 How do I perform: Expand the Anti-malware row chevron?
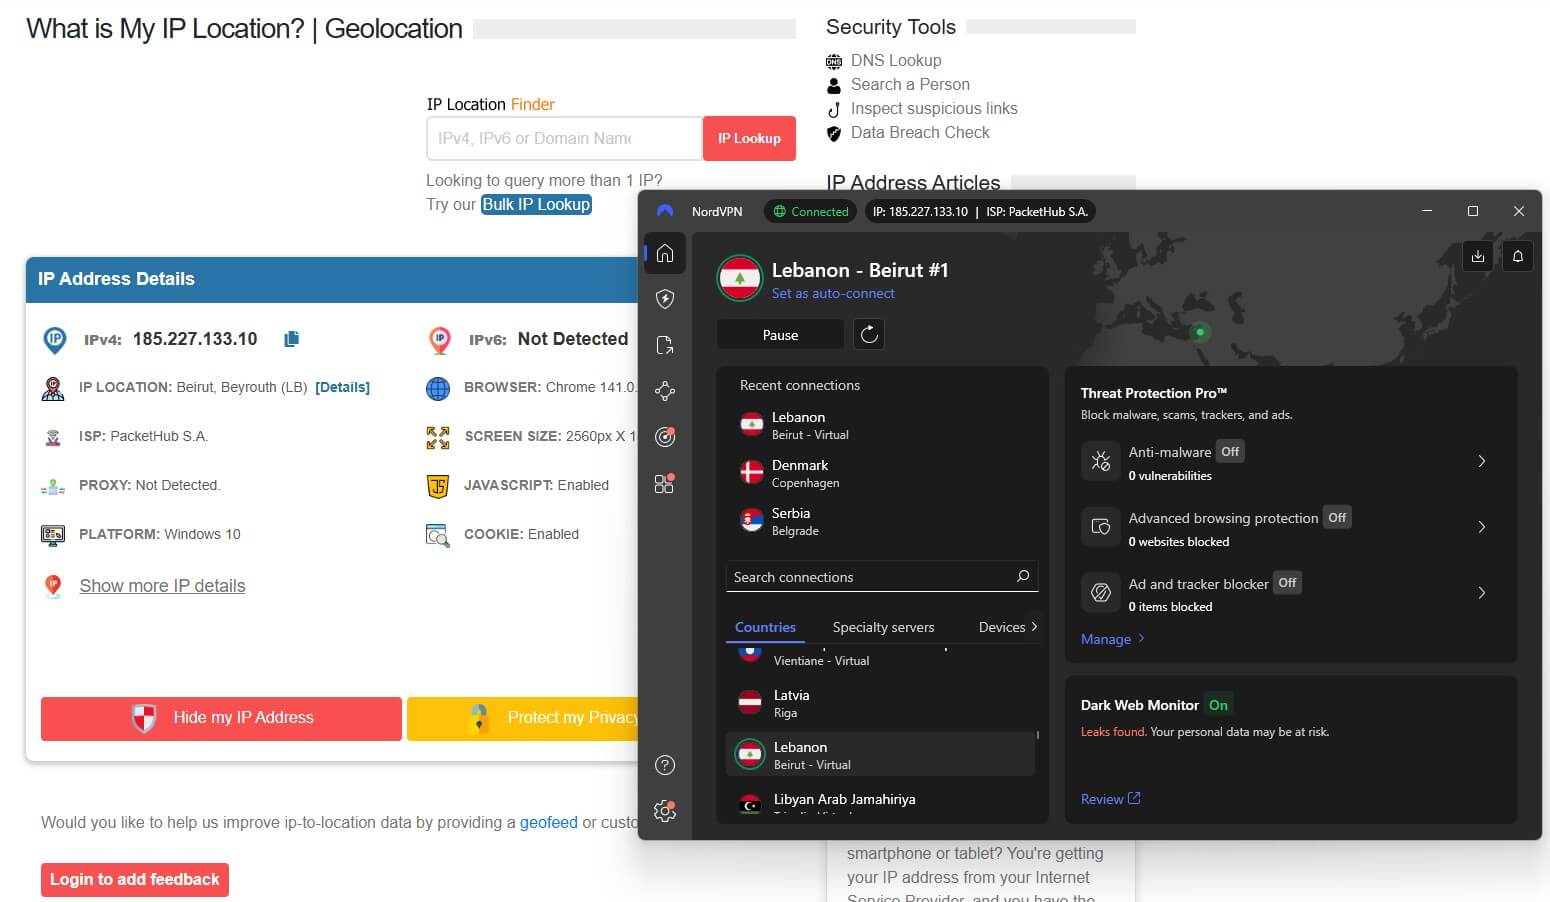[x=1481, y=461]
